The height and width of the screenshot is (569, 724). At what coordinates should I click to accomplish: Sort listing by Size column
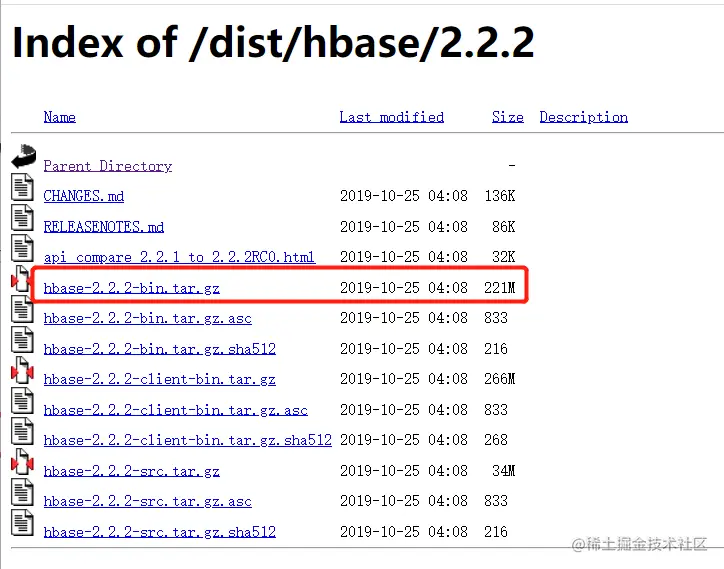tap(507, 117)
